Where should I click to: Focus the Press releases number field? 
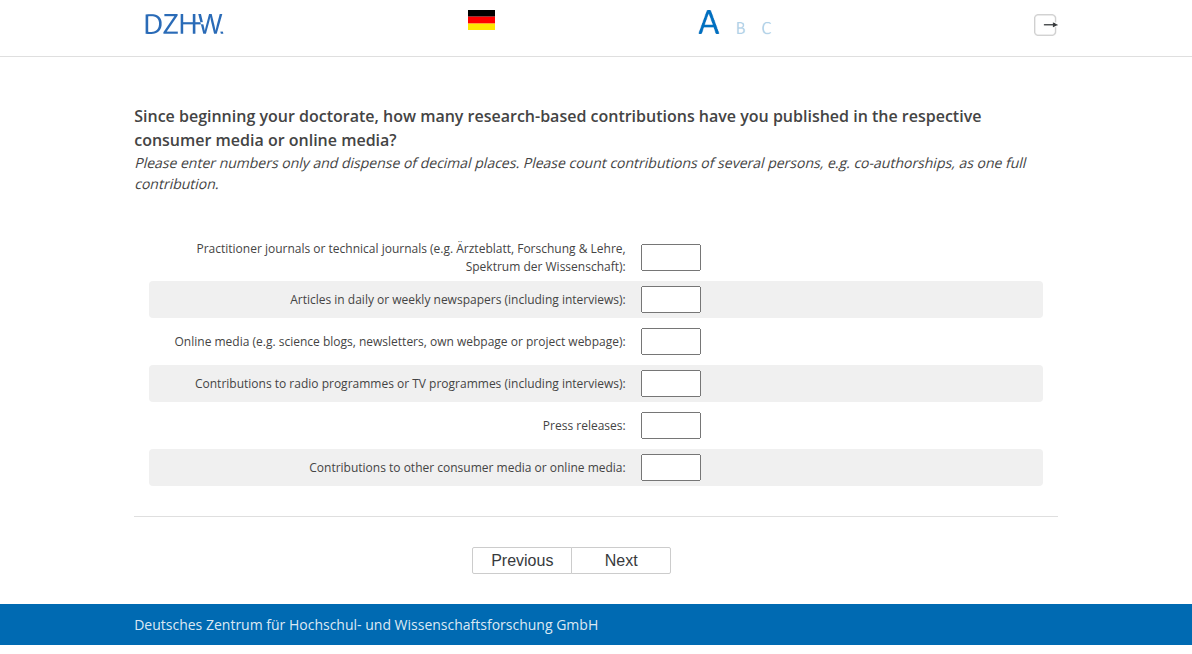pyautogui.click(x=670, y=425)
